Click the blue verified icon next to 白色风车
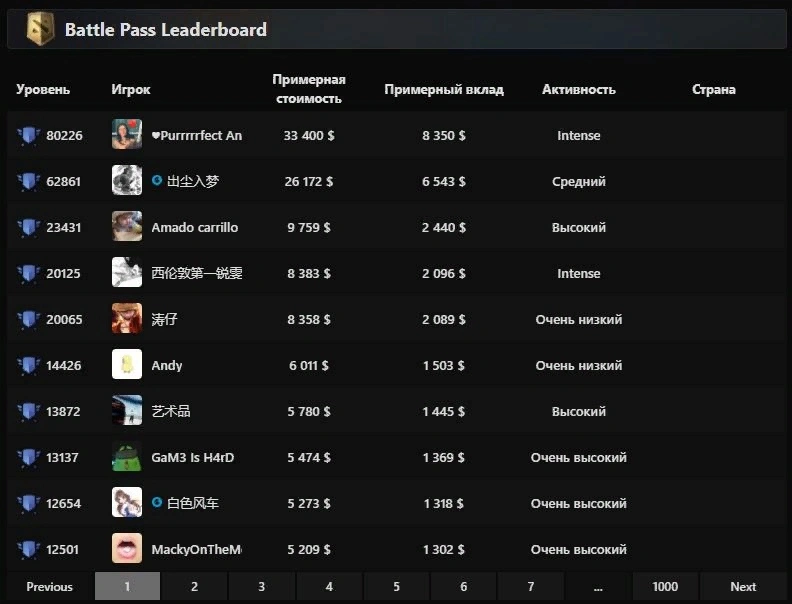 pyautogui.click(x=157, y=502)
